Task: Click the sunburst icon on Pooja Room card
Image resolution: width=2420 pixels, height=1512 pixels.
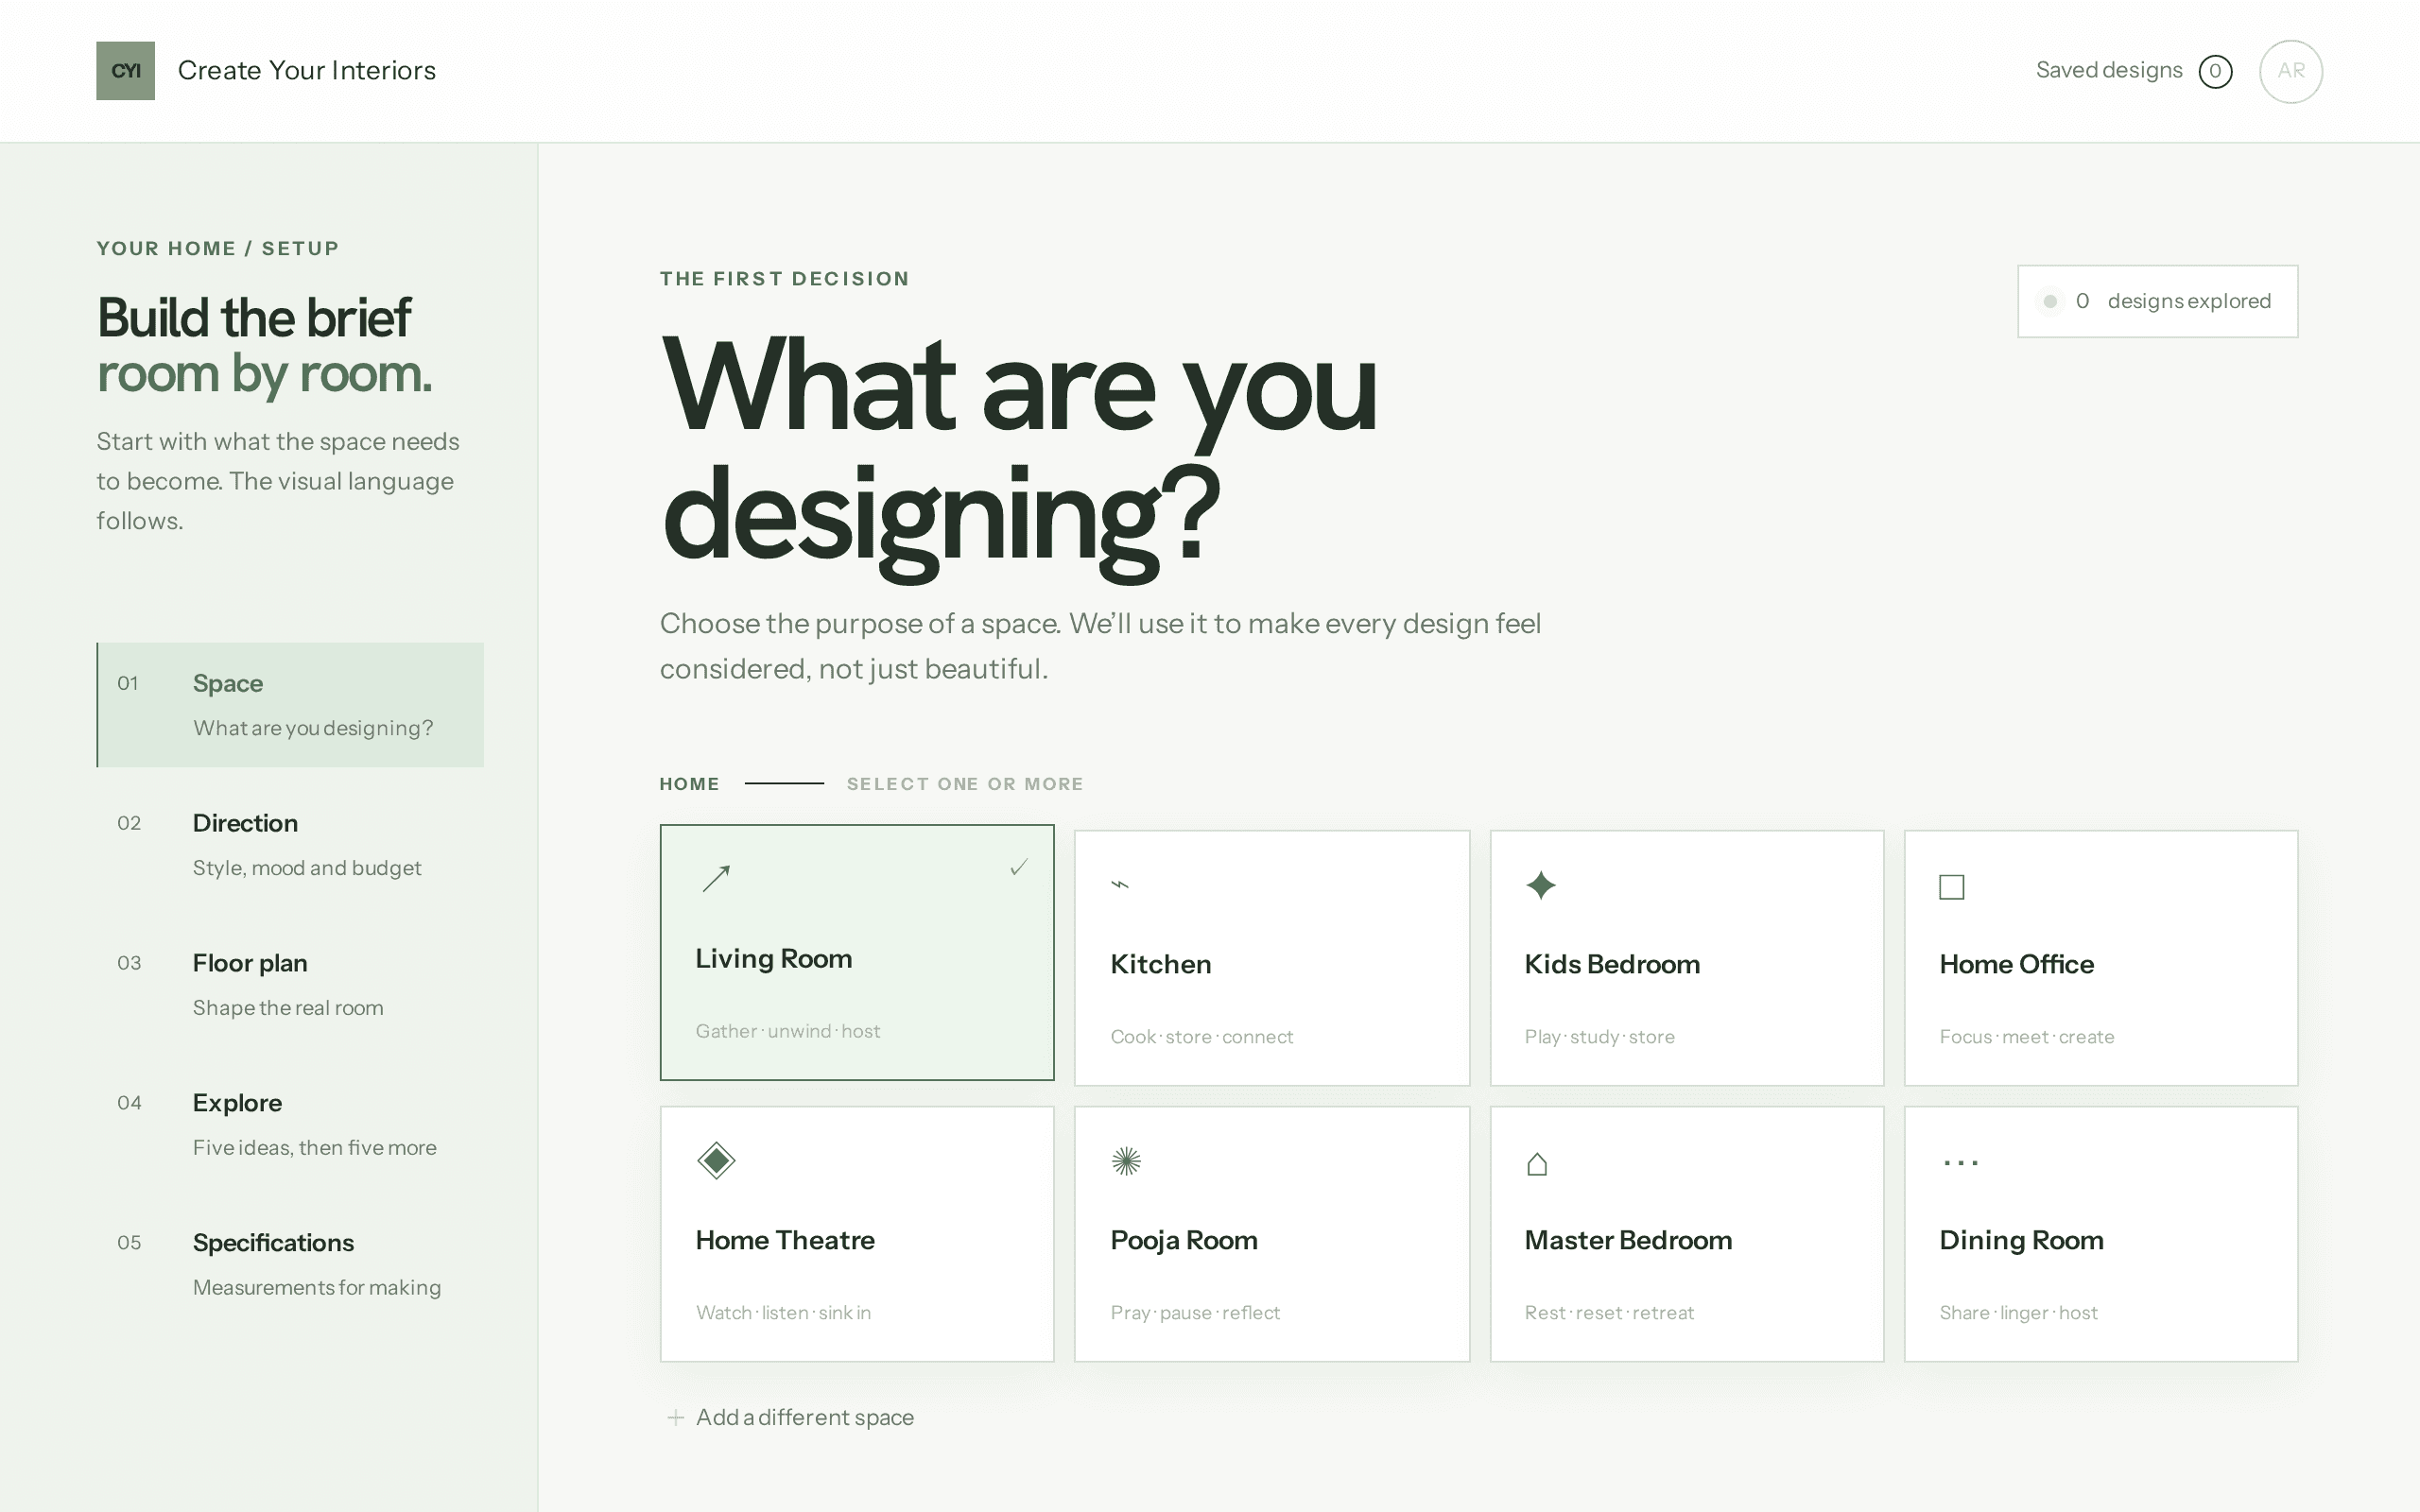Action: (1126, 1161)
